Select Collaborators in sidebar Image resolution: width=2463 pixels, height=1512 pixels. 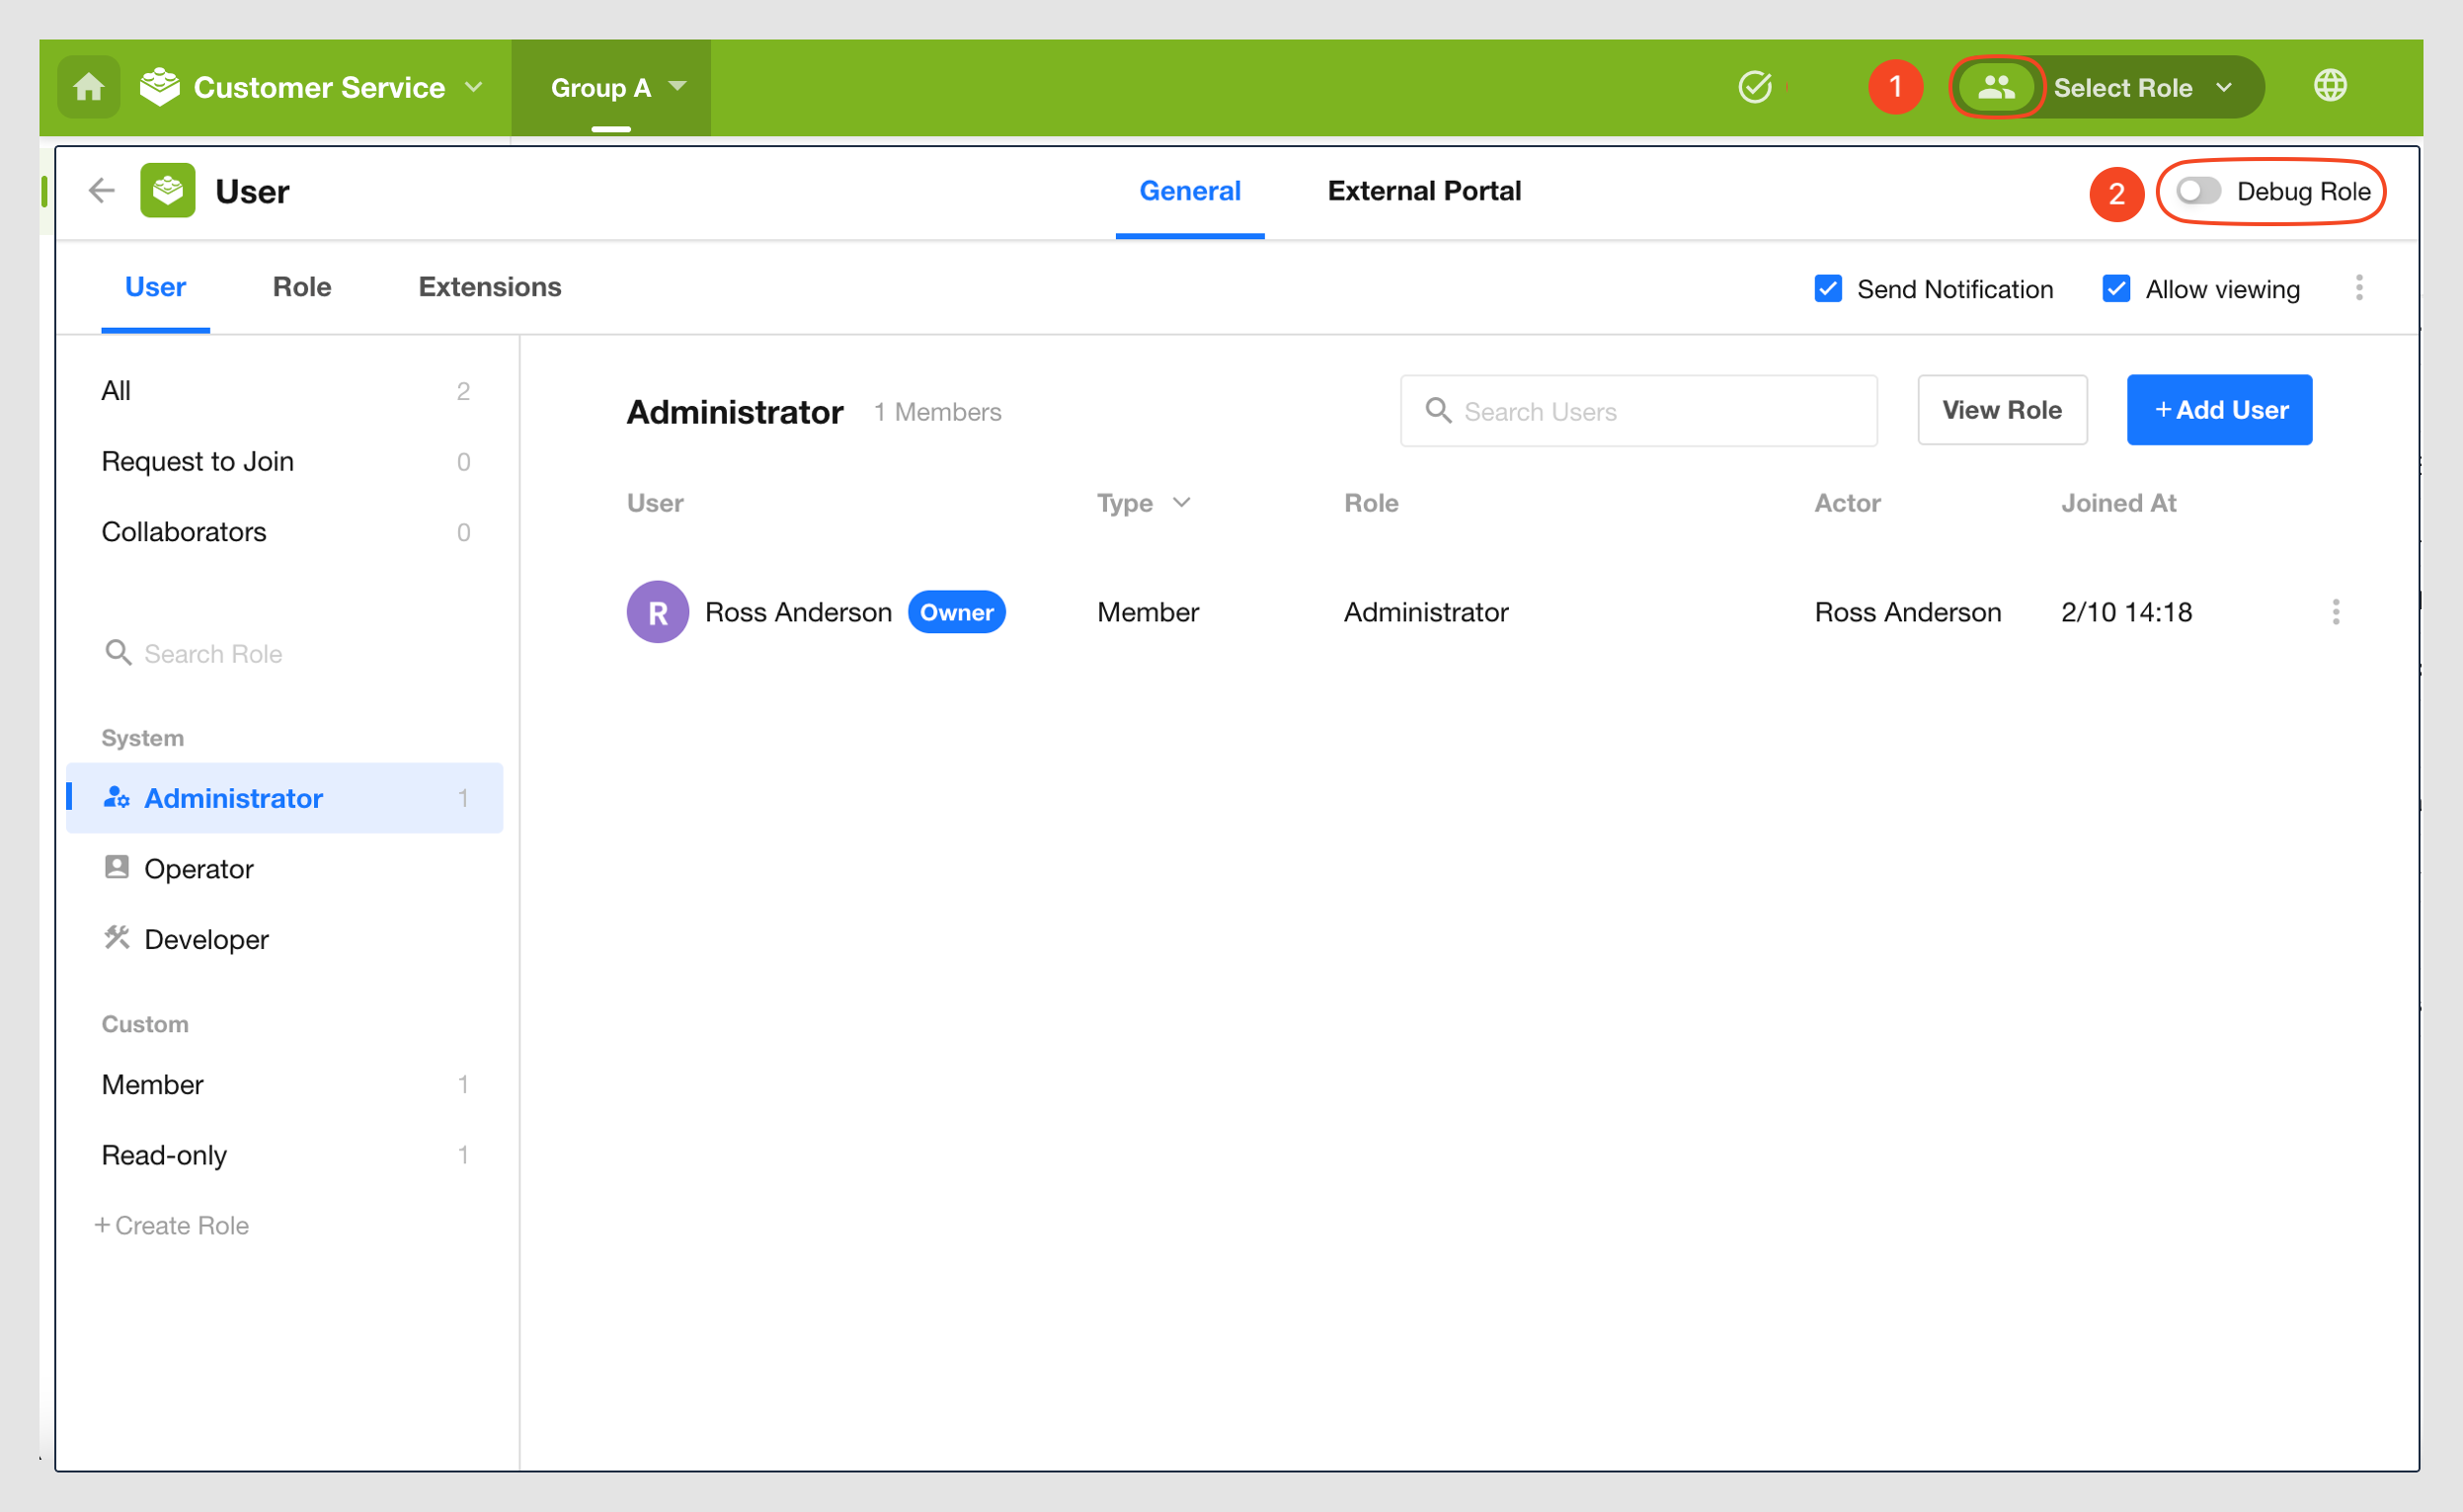coord(285,532)
